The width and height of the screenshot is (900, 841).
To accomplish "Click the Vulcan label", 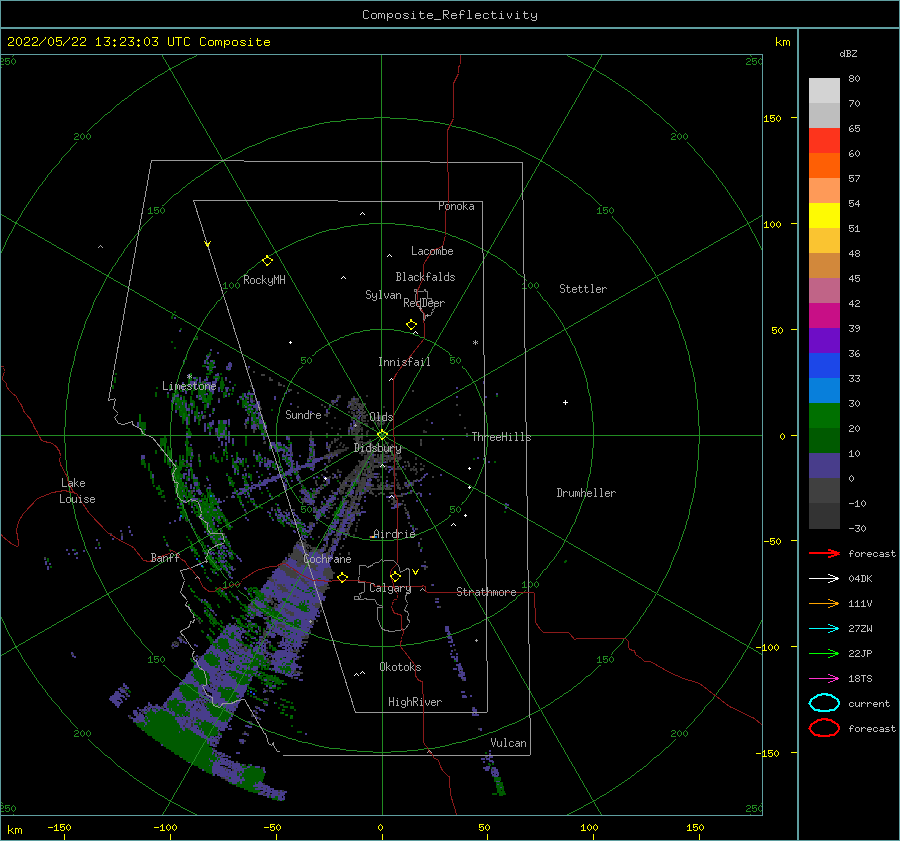I will [509, 743].
